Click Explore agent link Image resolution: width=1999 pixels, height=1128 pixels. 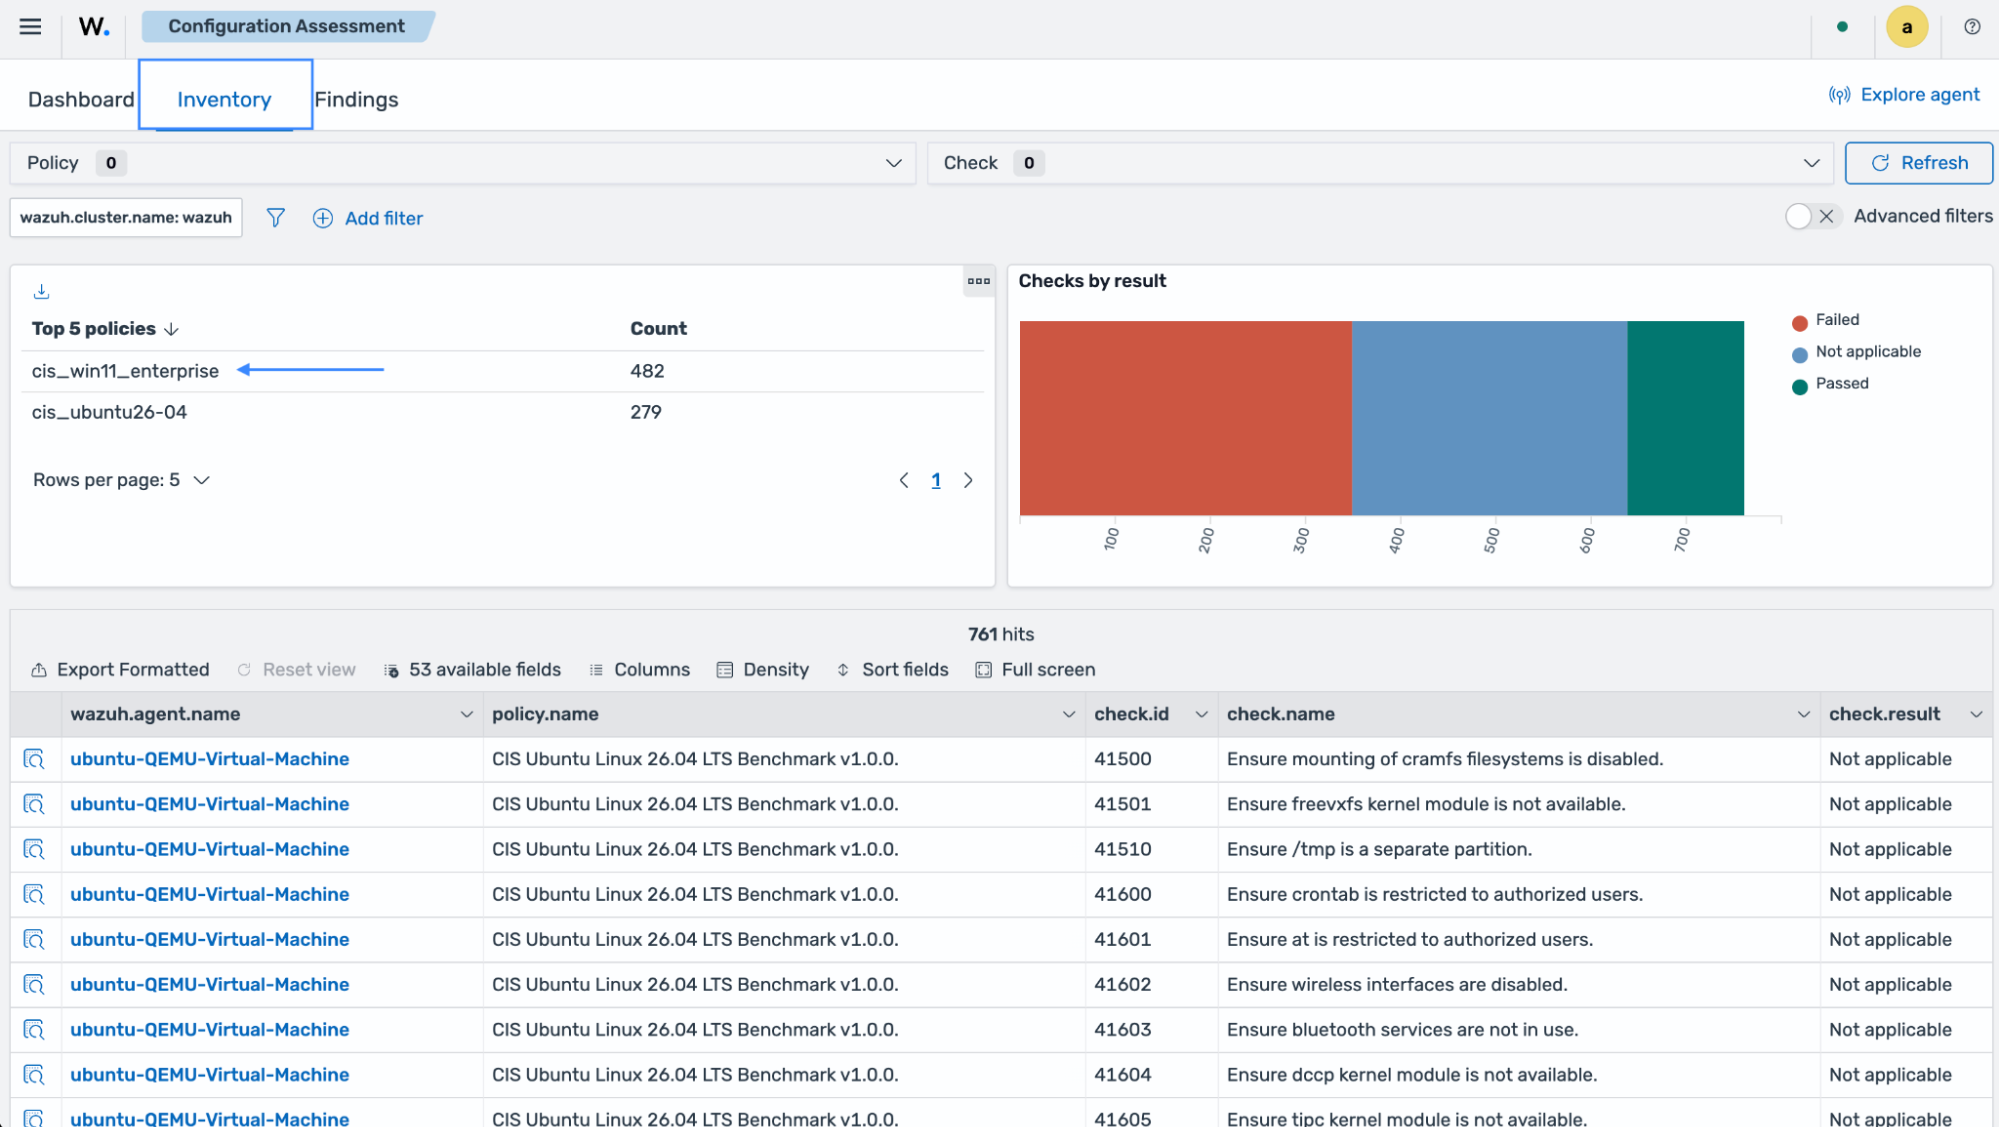tap(1904, 95)
